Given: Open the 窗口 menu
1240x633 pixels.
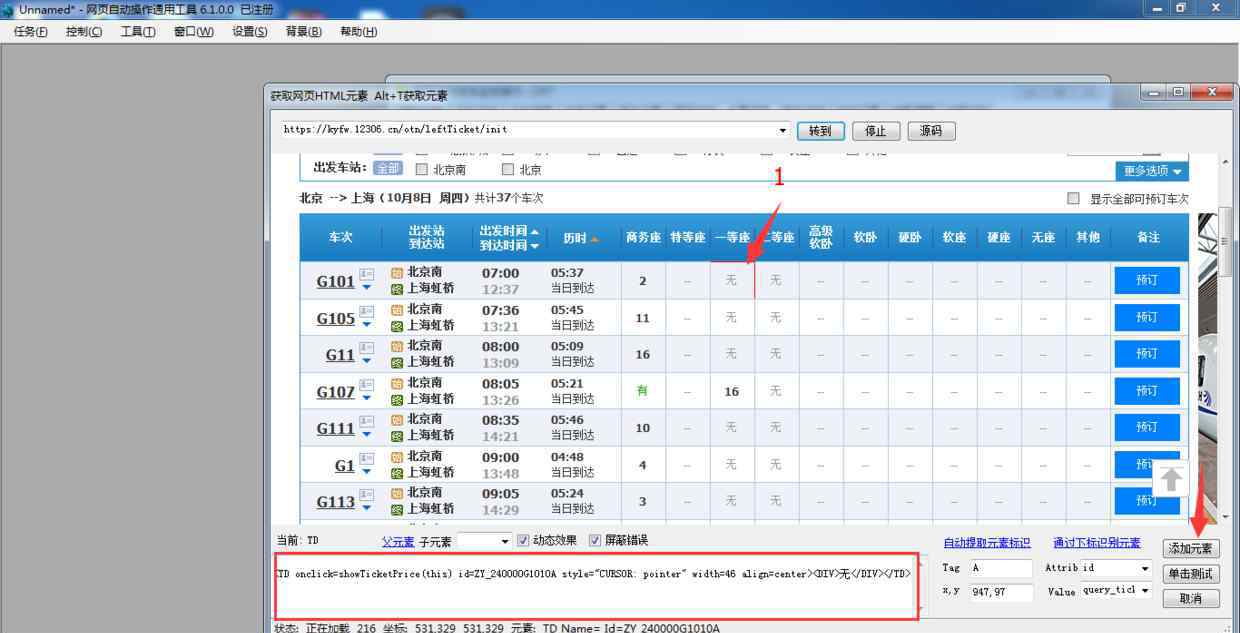Looking at the screenshot, I should [193, 31].
